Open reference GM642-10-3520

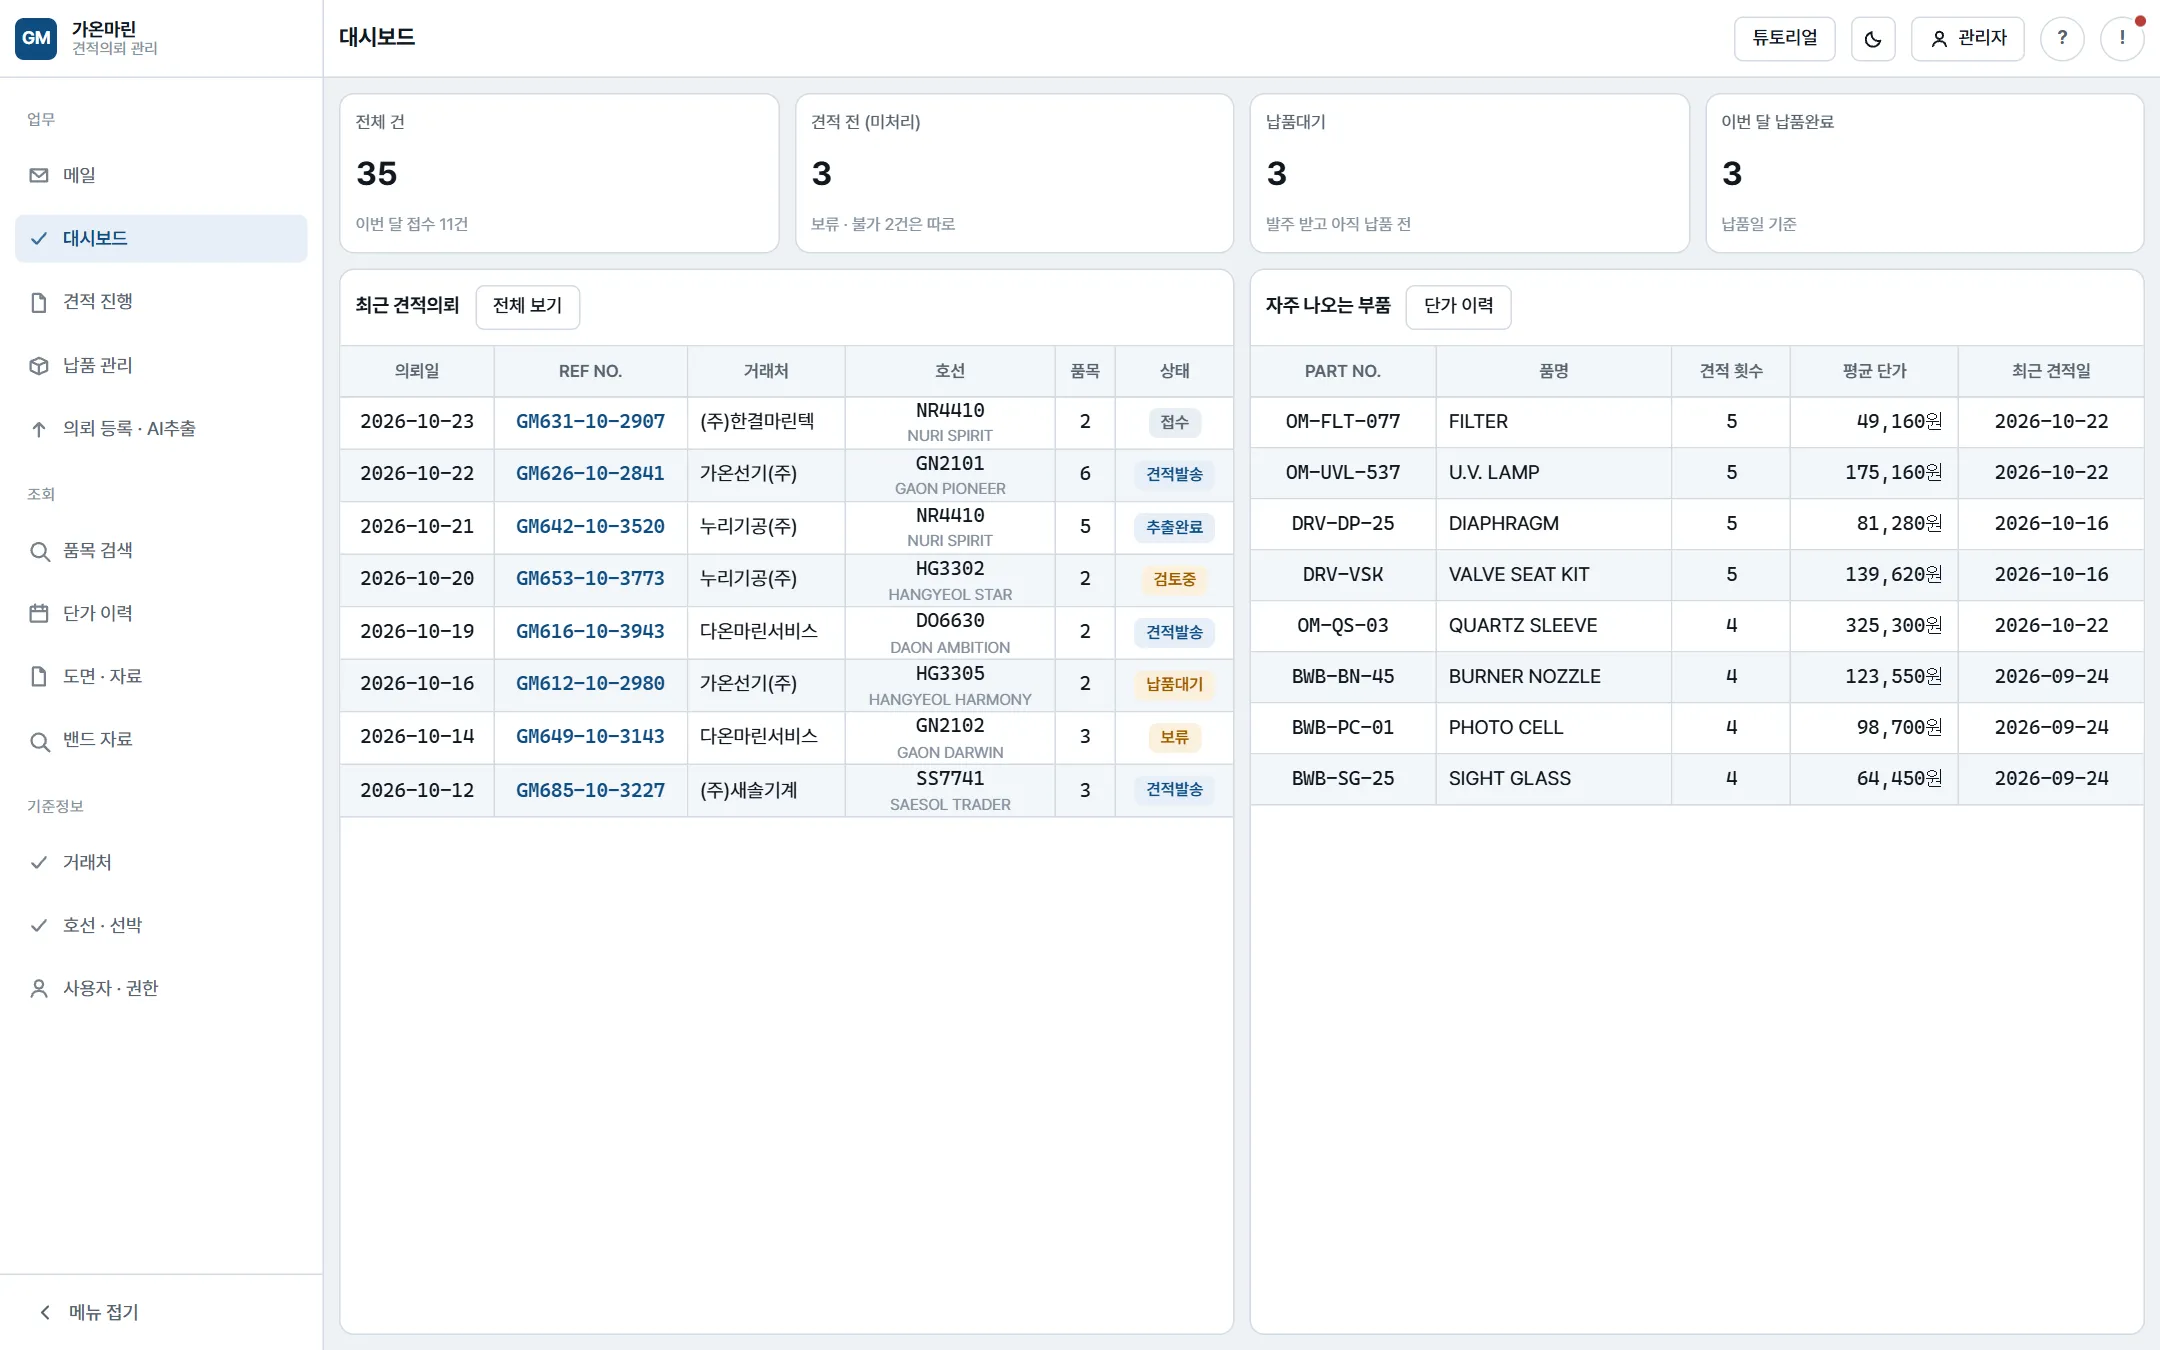click(x=590, y=527)
